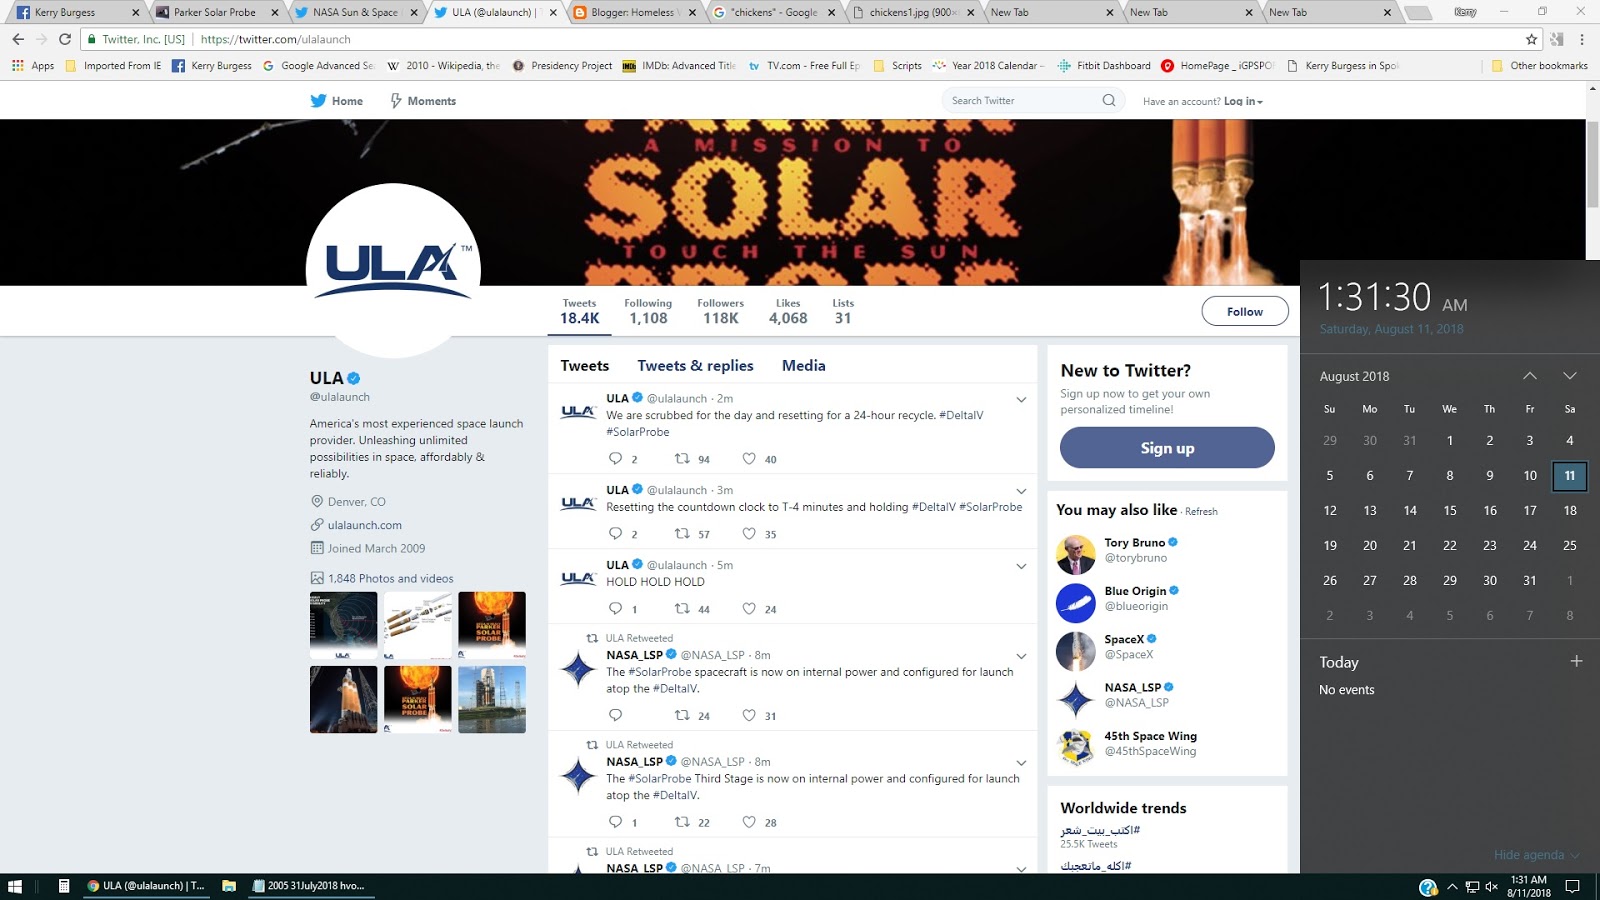Viewport: 1600px width, 900px height.
Task: Open the orange Solar Probe rocket thumbnail
Action: point(418,700)
